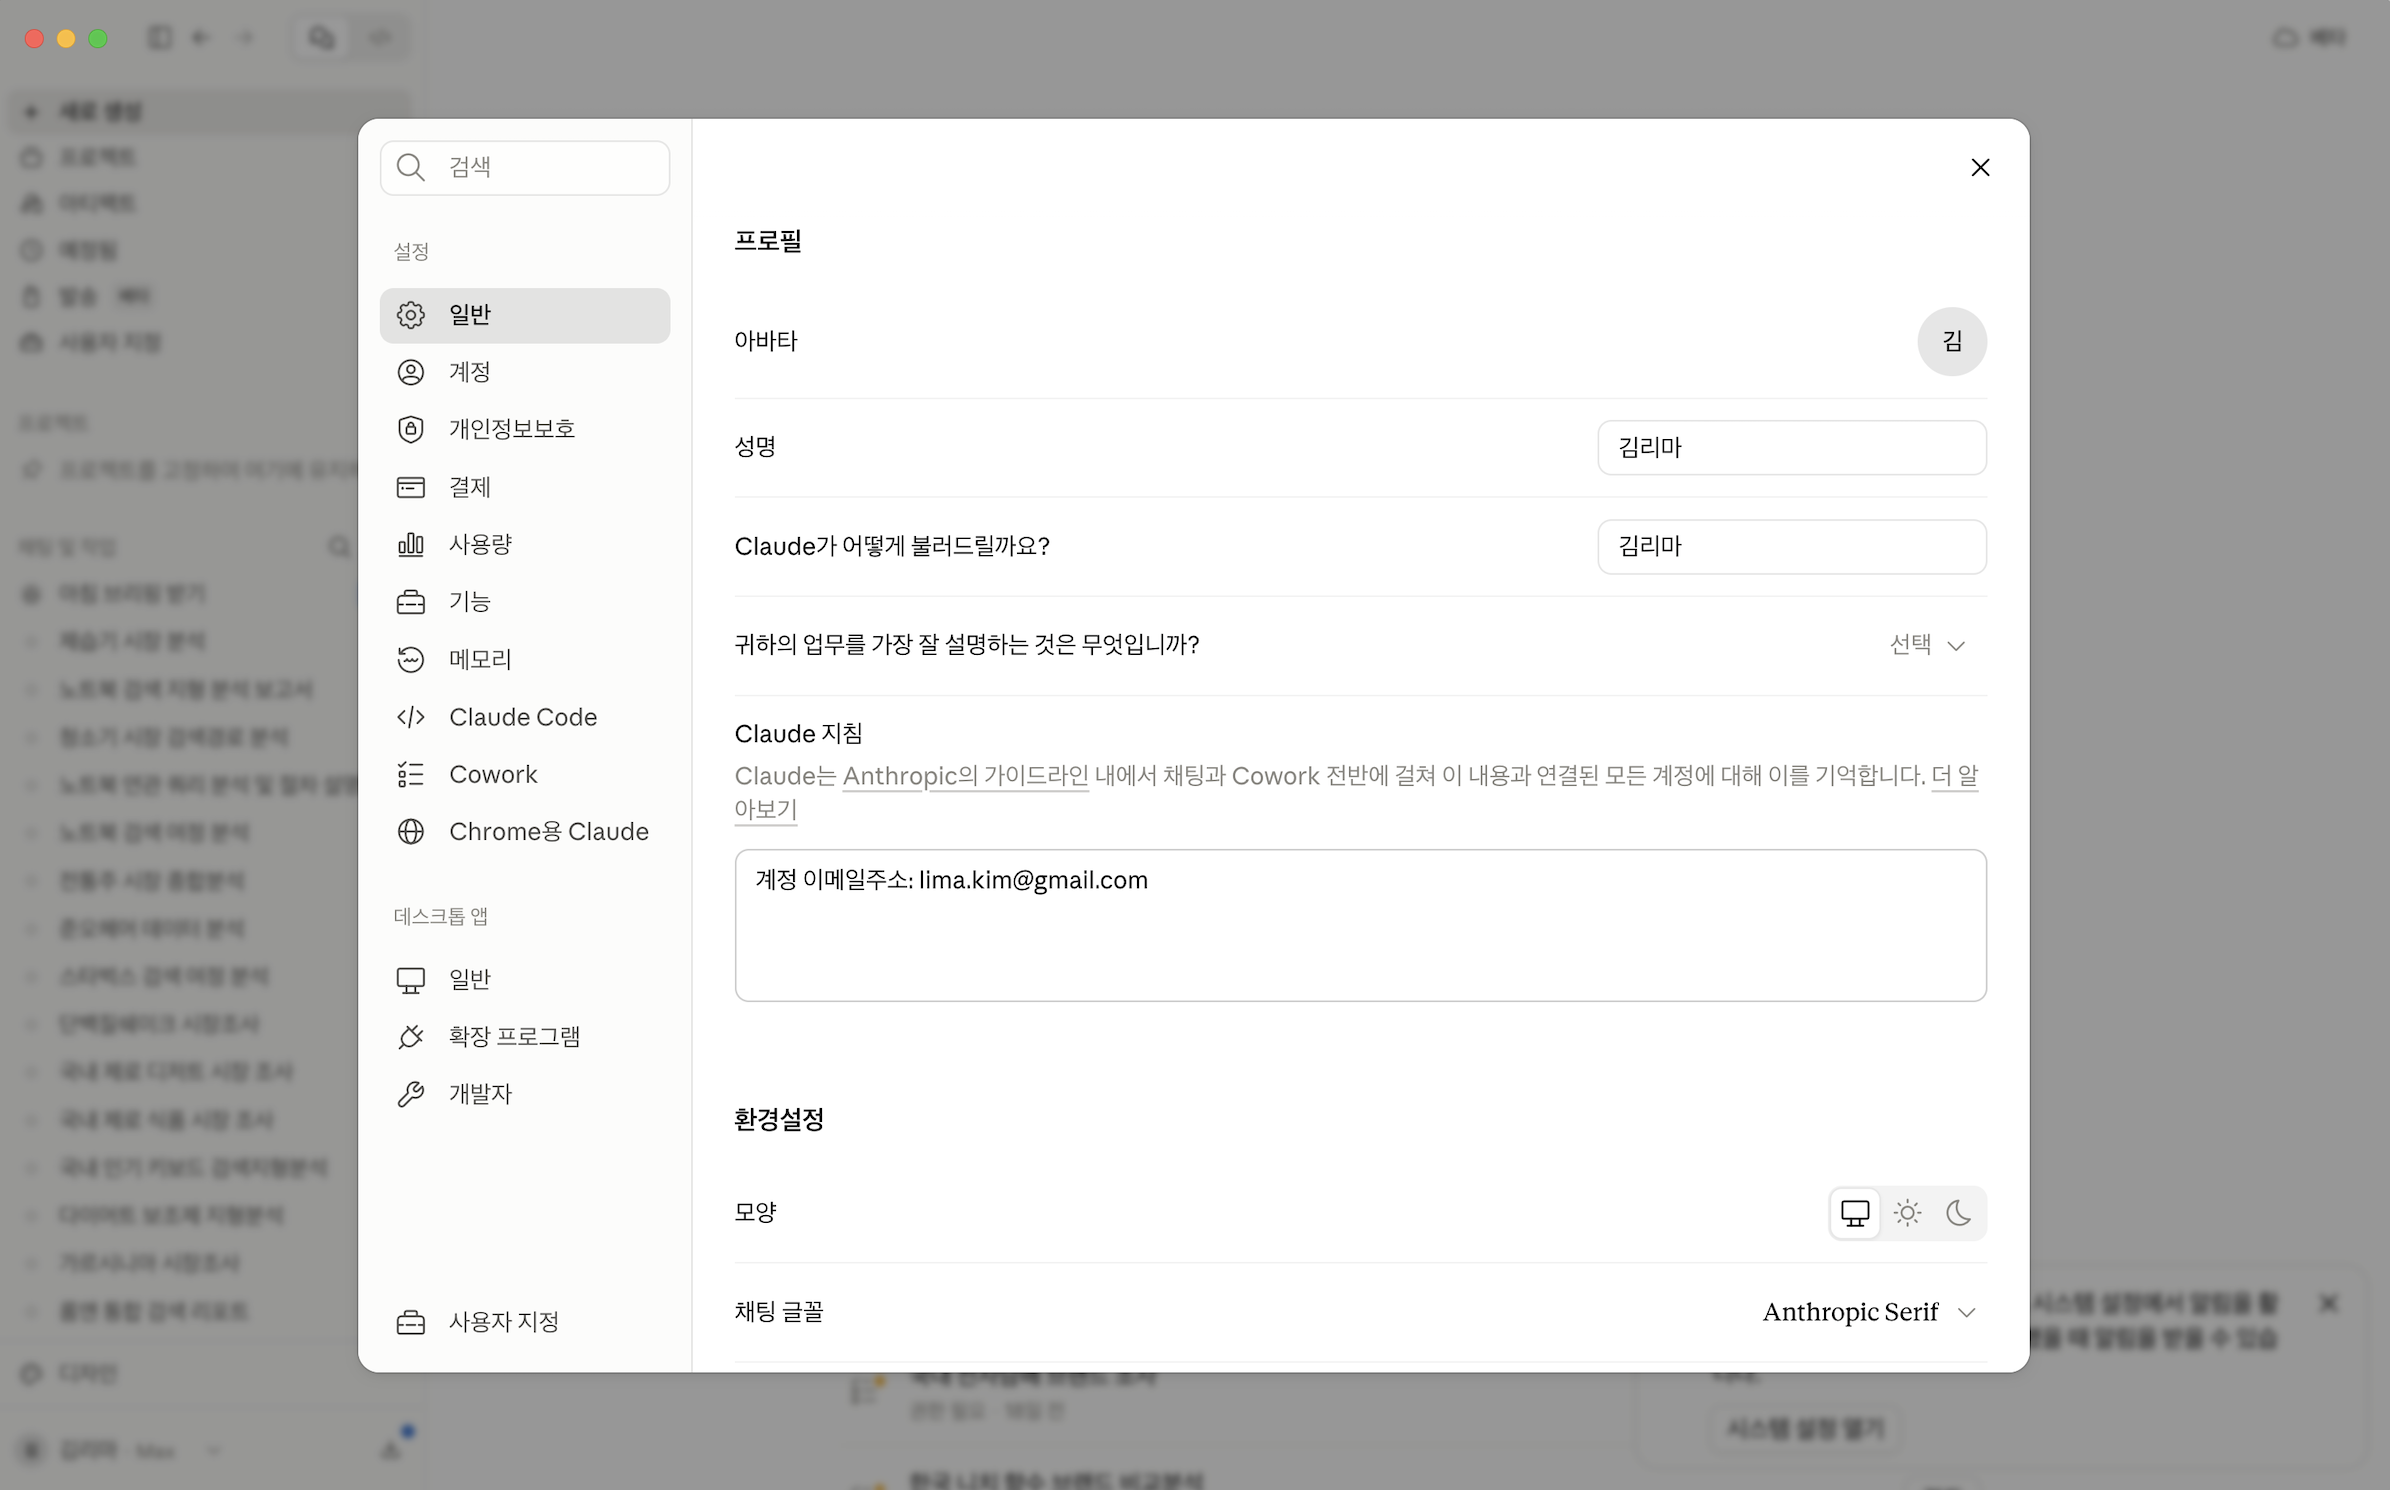
Task: Open the 기능 toolbox icon
Action: pyautogui.click(x=411, y=602)
